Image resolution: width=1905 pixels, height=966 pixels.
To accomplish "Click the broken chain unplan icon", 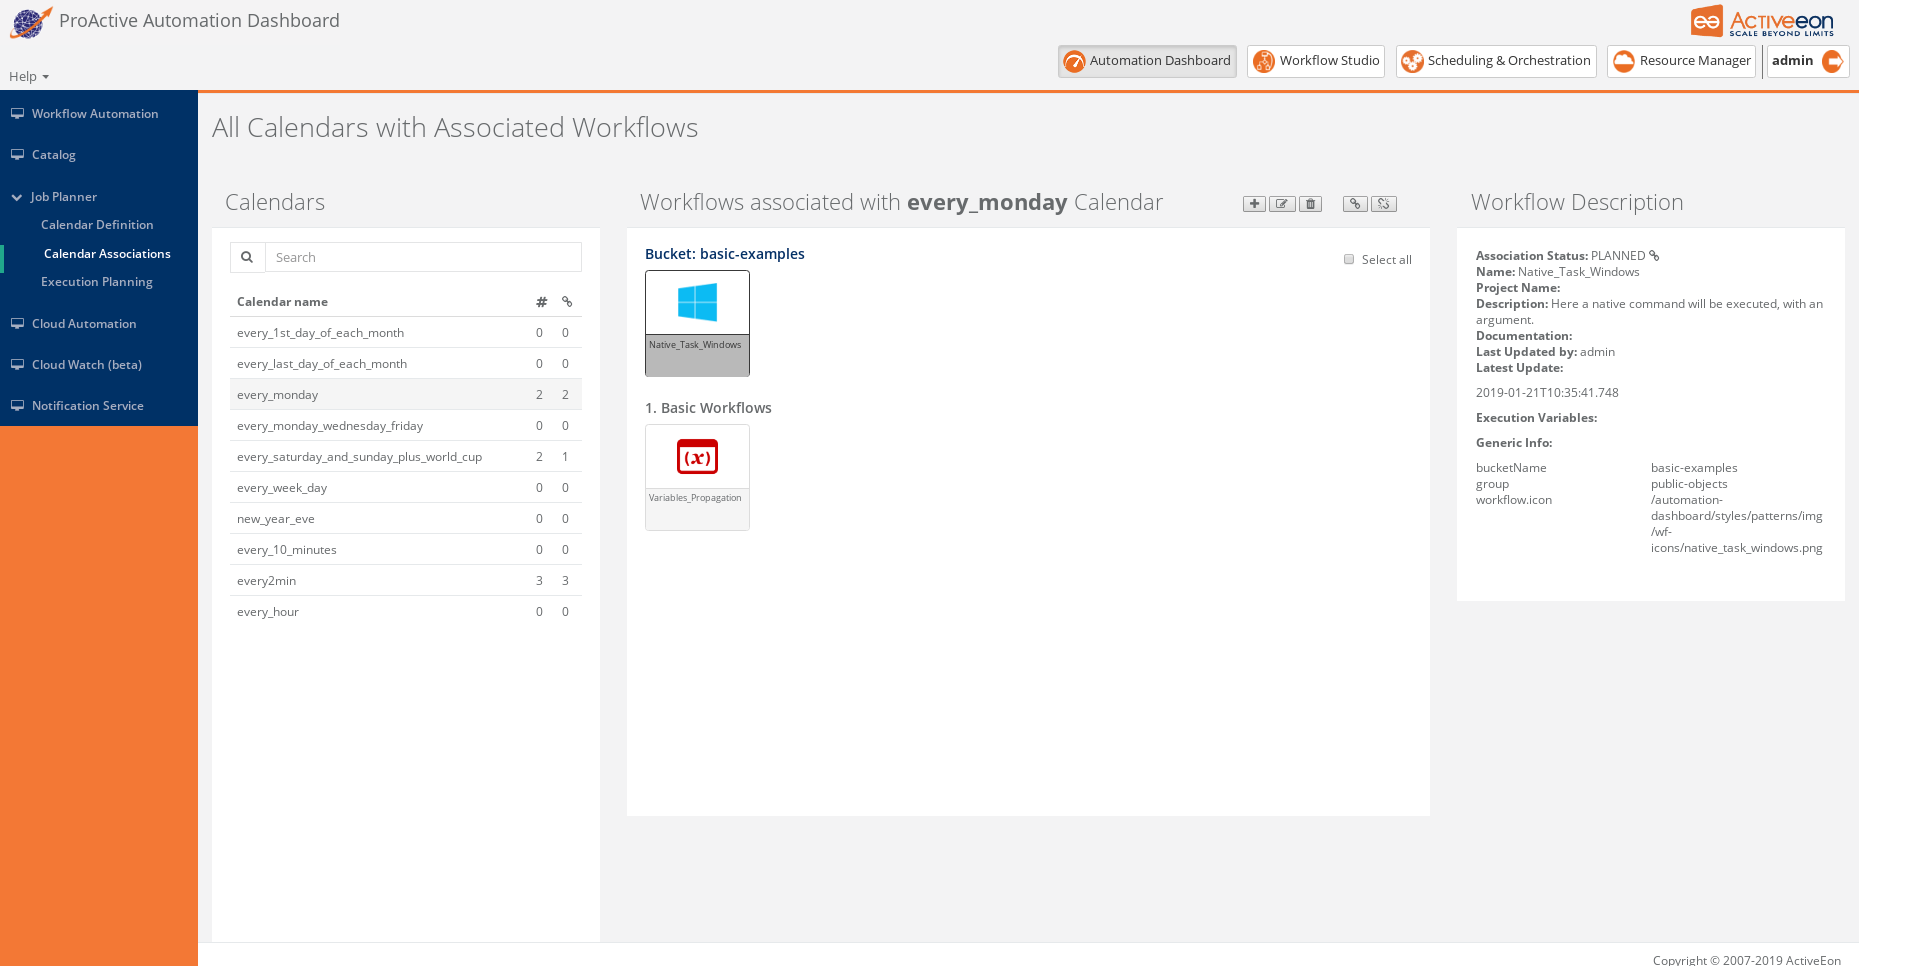I will [1384, 204].
